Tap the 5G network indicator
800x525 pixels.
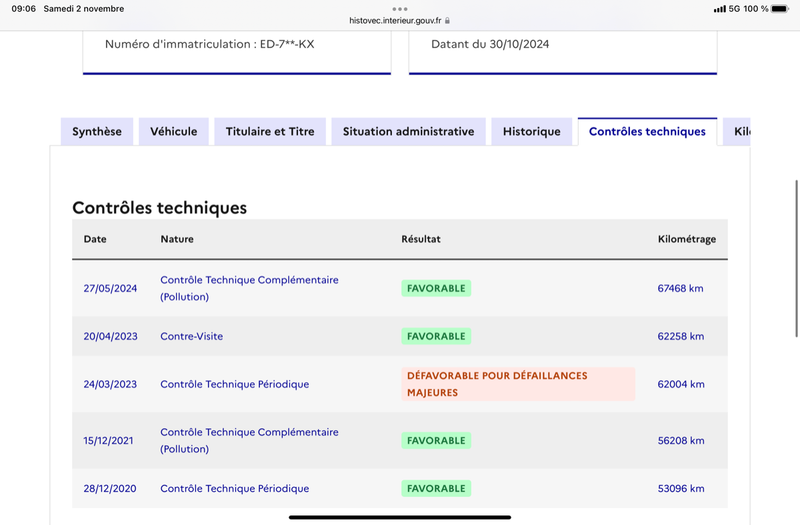click(x=734, y=9)
